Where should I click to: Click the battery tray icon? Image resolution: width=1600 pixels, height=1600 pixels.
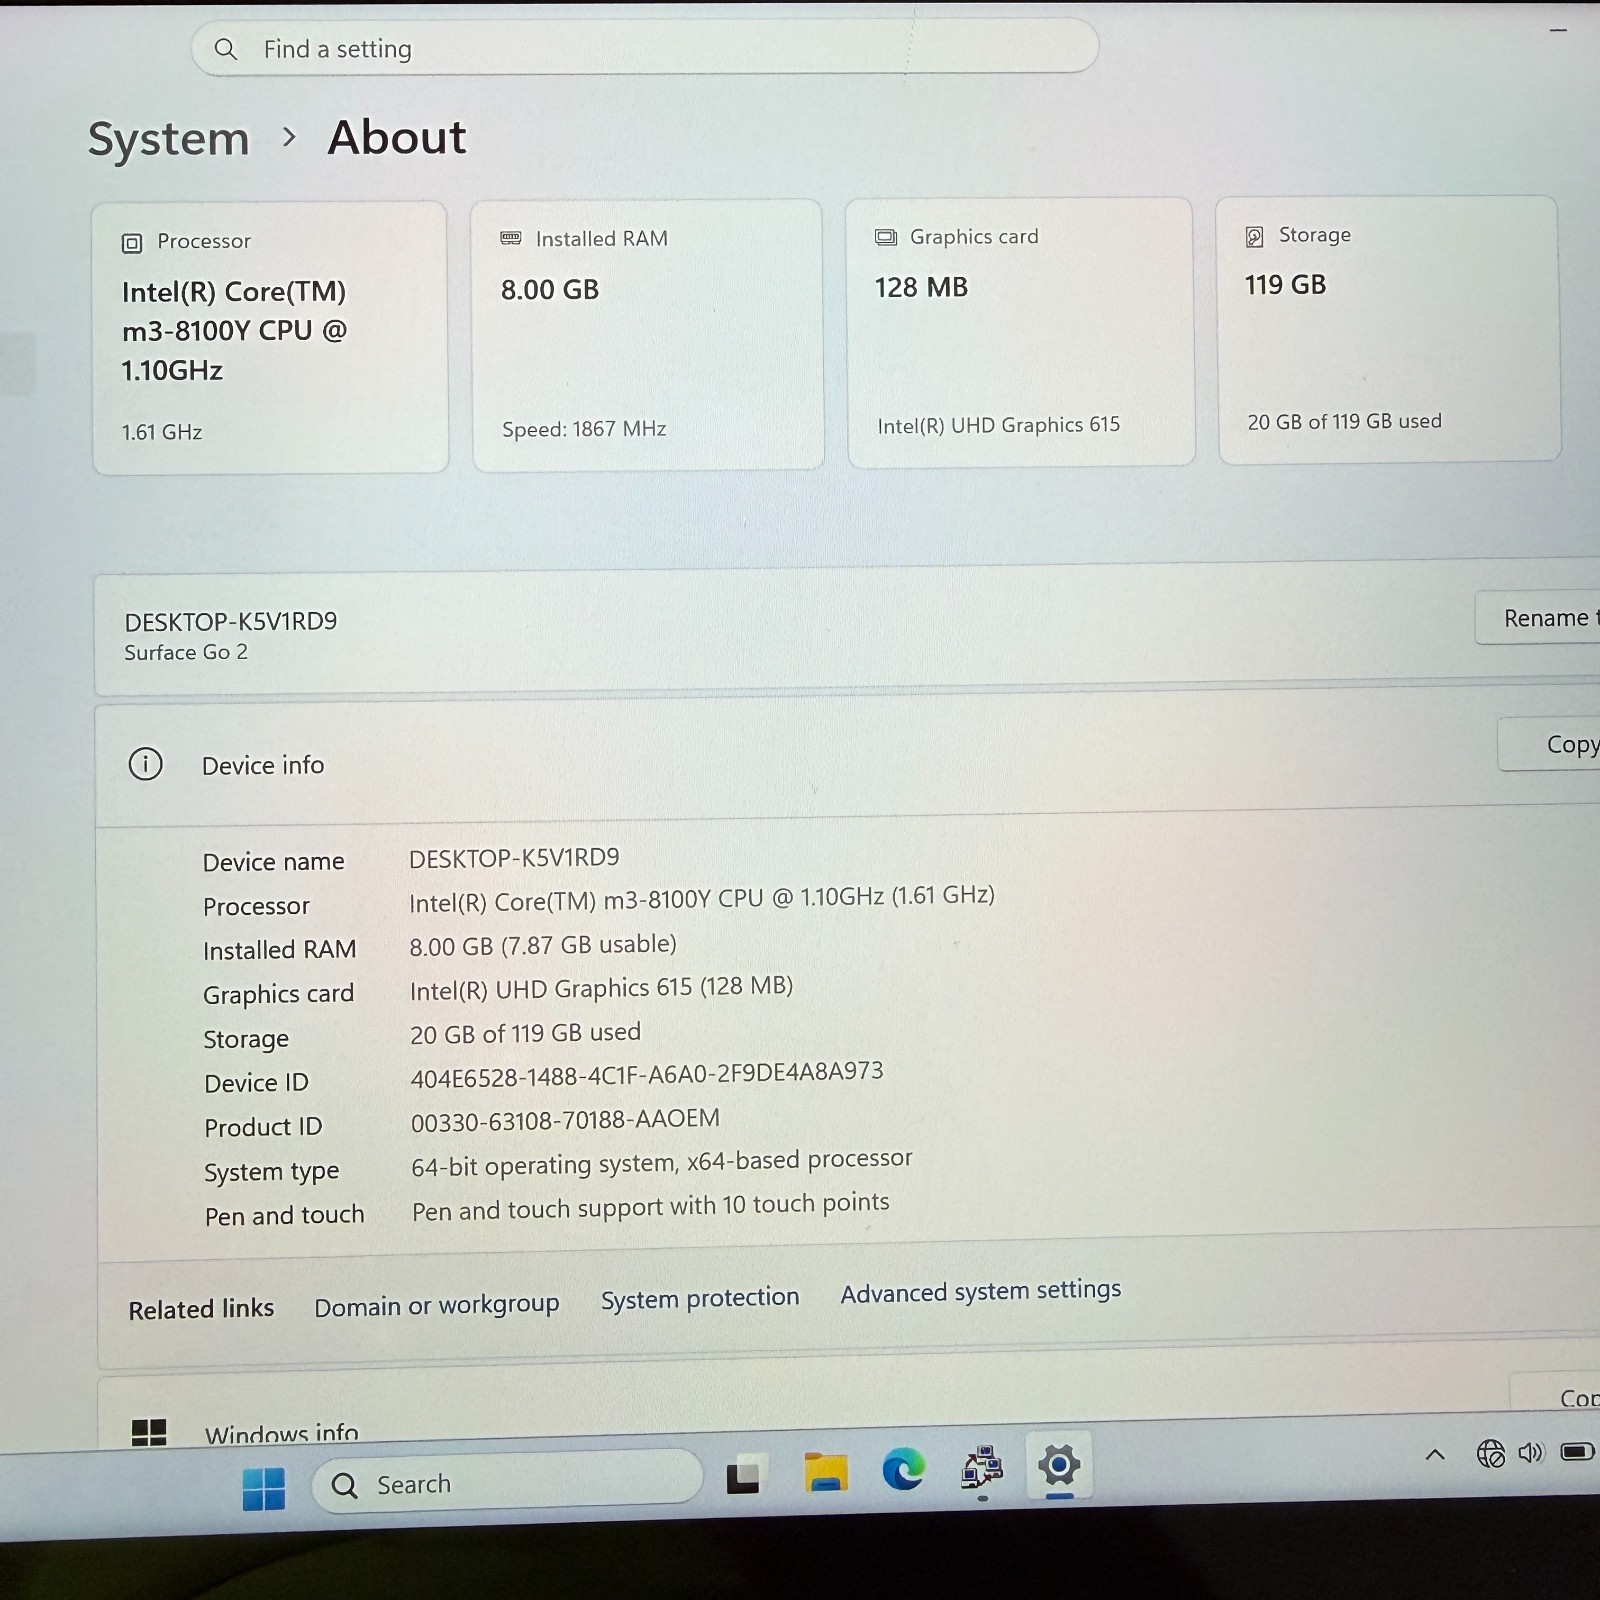(x=1577, y=1451)
